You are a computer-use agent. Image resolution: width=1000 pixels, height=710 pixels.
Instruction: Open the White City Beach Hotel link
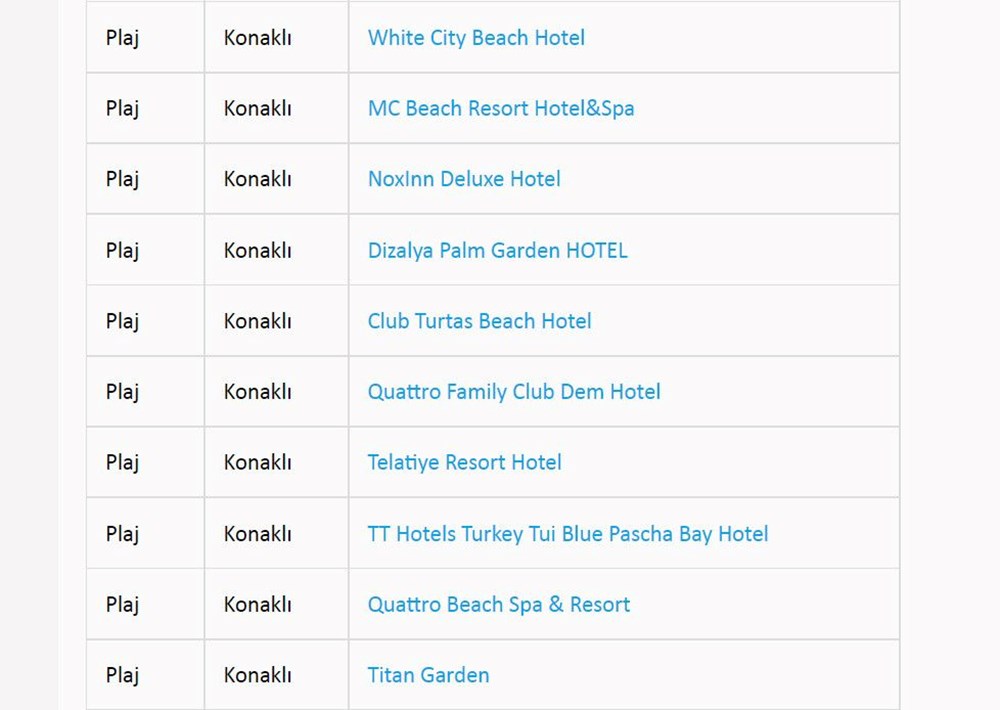(x=476, y=38)
